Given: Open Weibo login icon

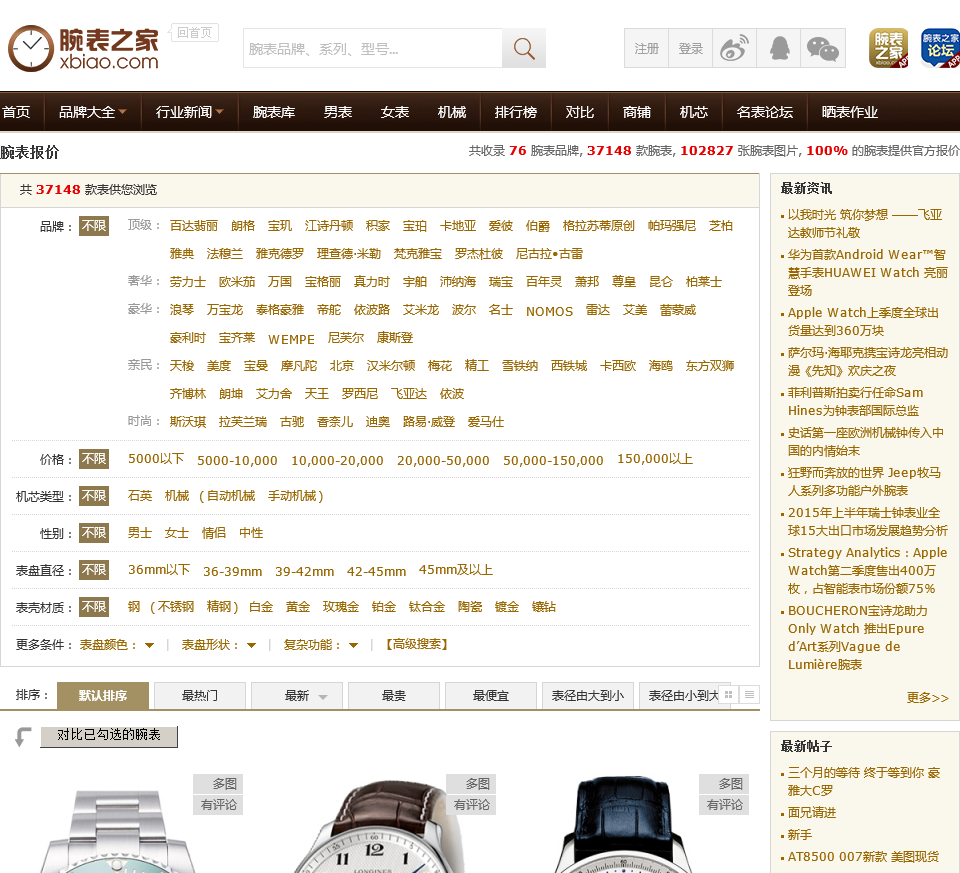Looking at the screenshot, I should point(734,48).
